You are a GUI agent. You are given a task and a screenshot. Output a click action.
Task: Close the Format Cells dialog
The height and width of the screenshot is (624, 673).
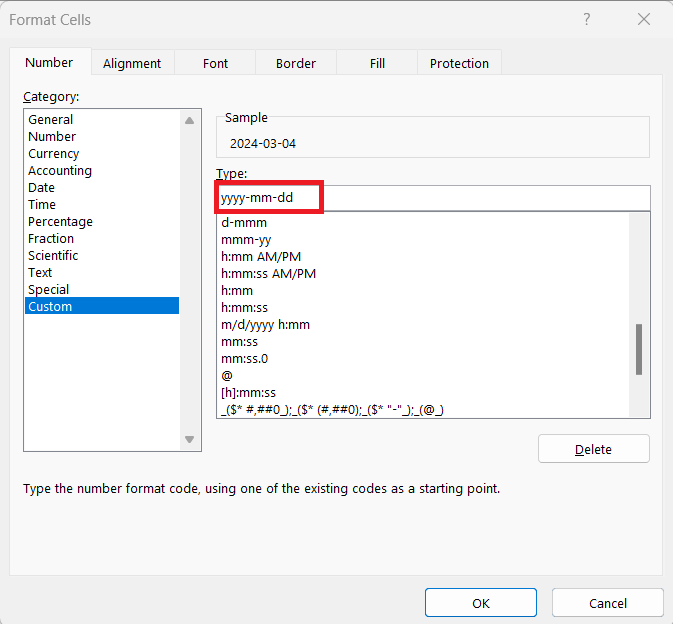(643, 19)
